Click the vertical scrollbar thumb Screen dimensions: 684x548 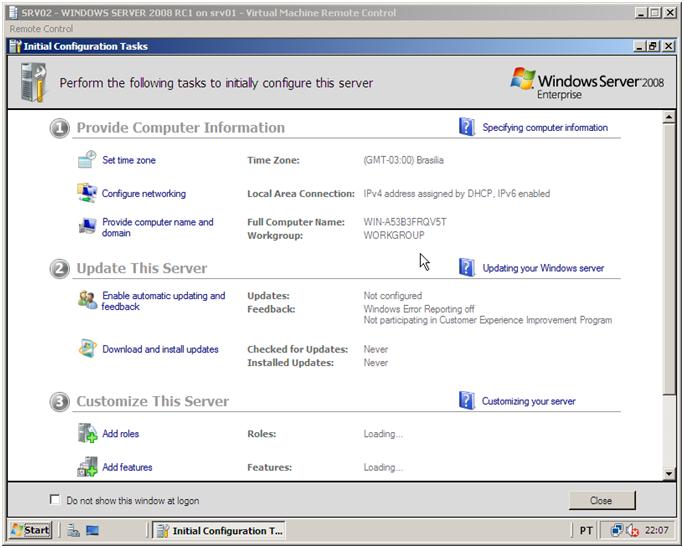669,259
